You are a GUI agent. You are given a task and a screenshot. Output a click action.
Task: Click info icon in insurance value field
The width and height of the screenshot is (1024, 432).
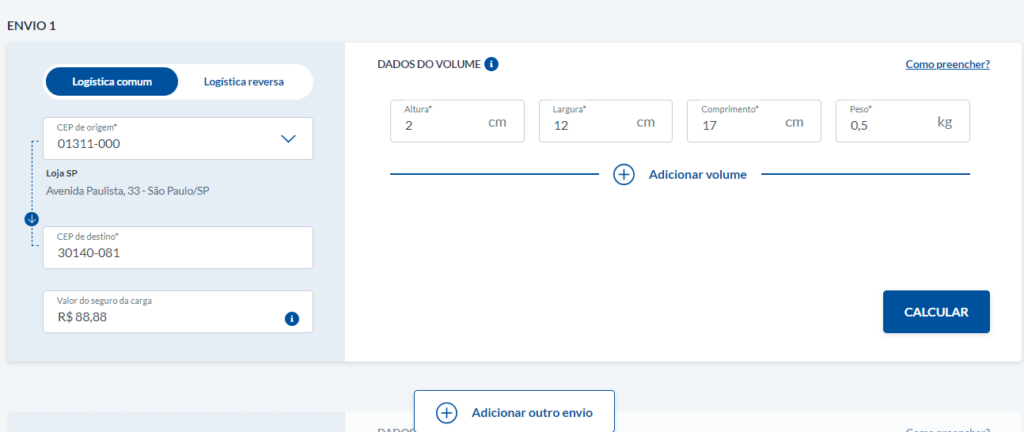[292, 318]
